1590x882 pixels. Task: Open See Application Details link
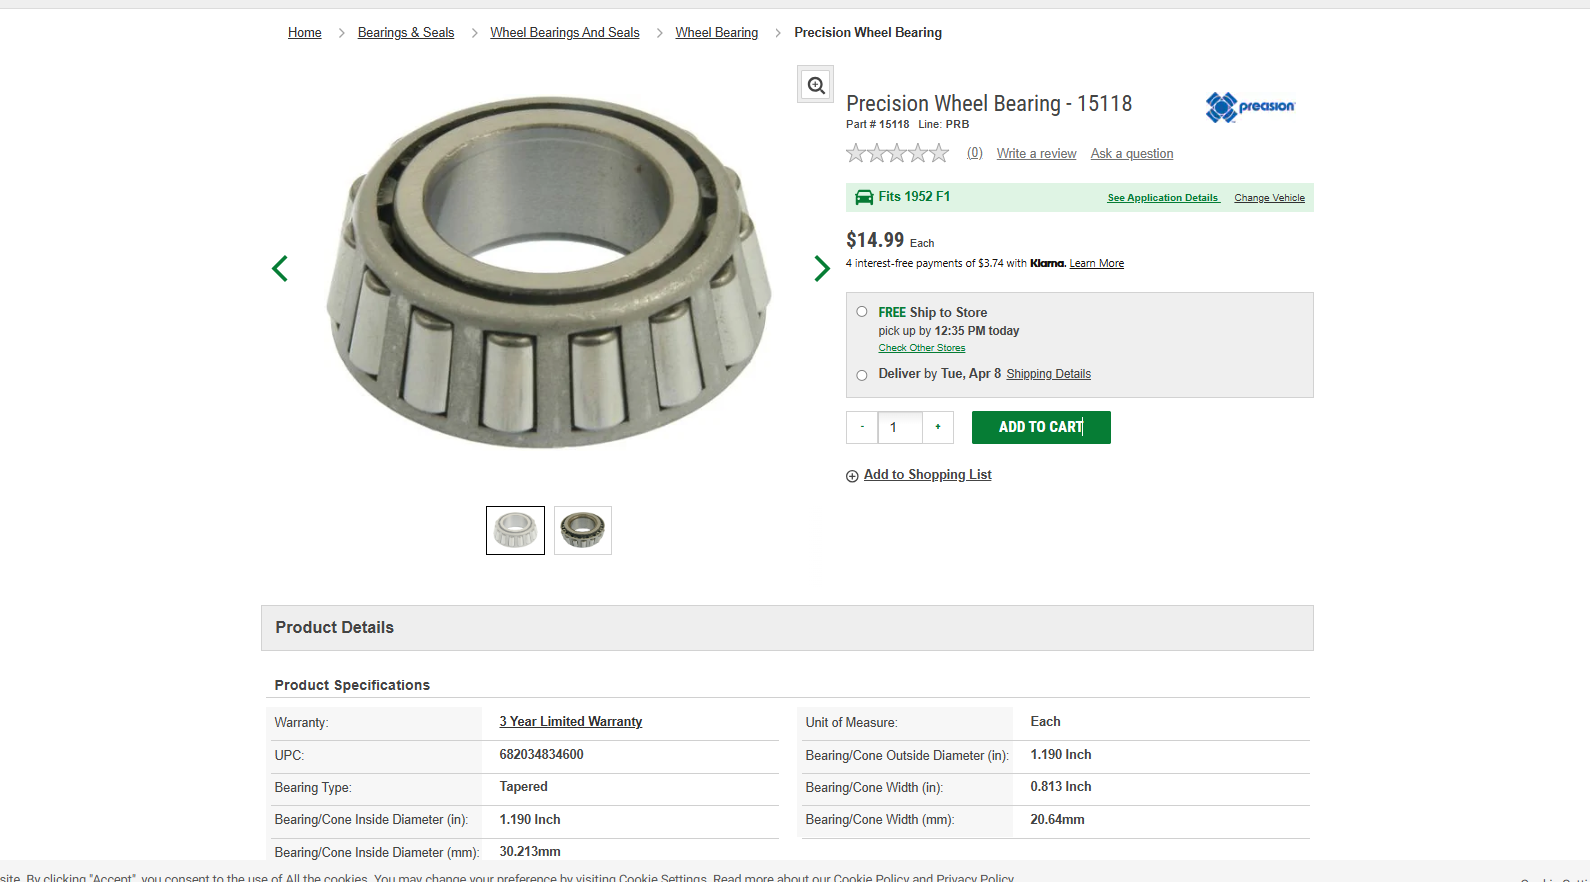[x=1163, y=198]
